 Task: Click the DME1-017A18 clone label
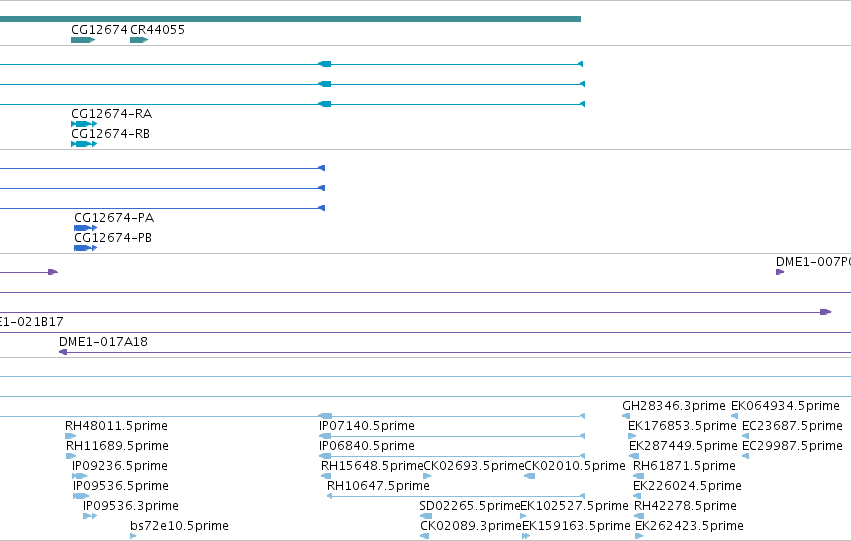click(103, 341)
